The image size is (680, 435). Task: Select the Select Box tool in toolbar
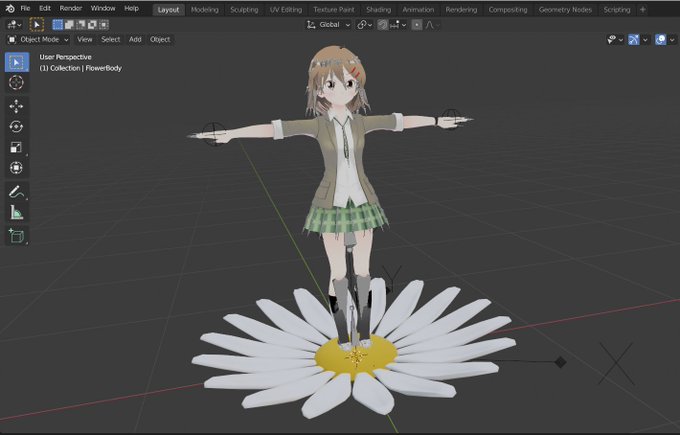click(x=17, y=62)
